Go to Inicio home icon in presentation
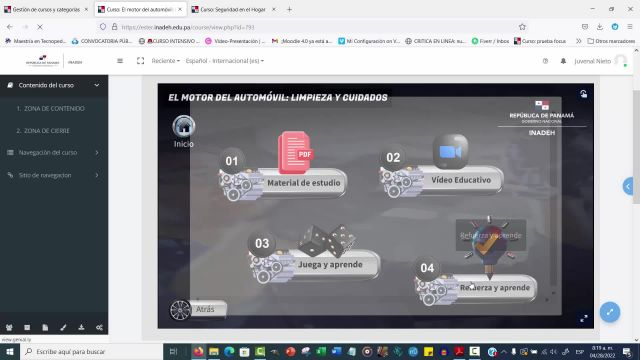The image size is (640, 360). click(184, 126)
